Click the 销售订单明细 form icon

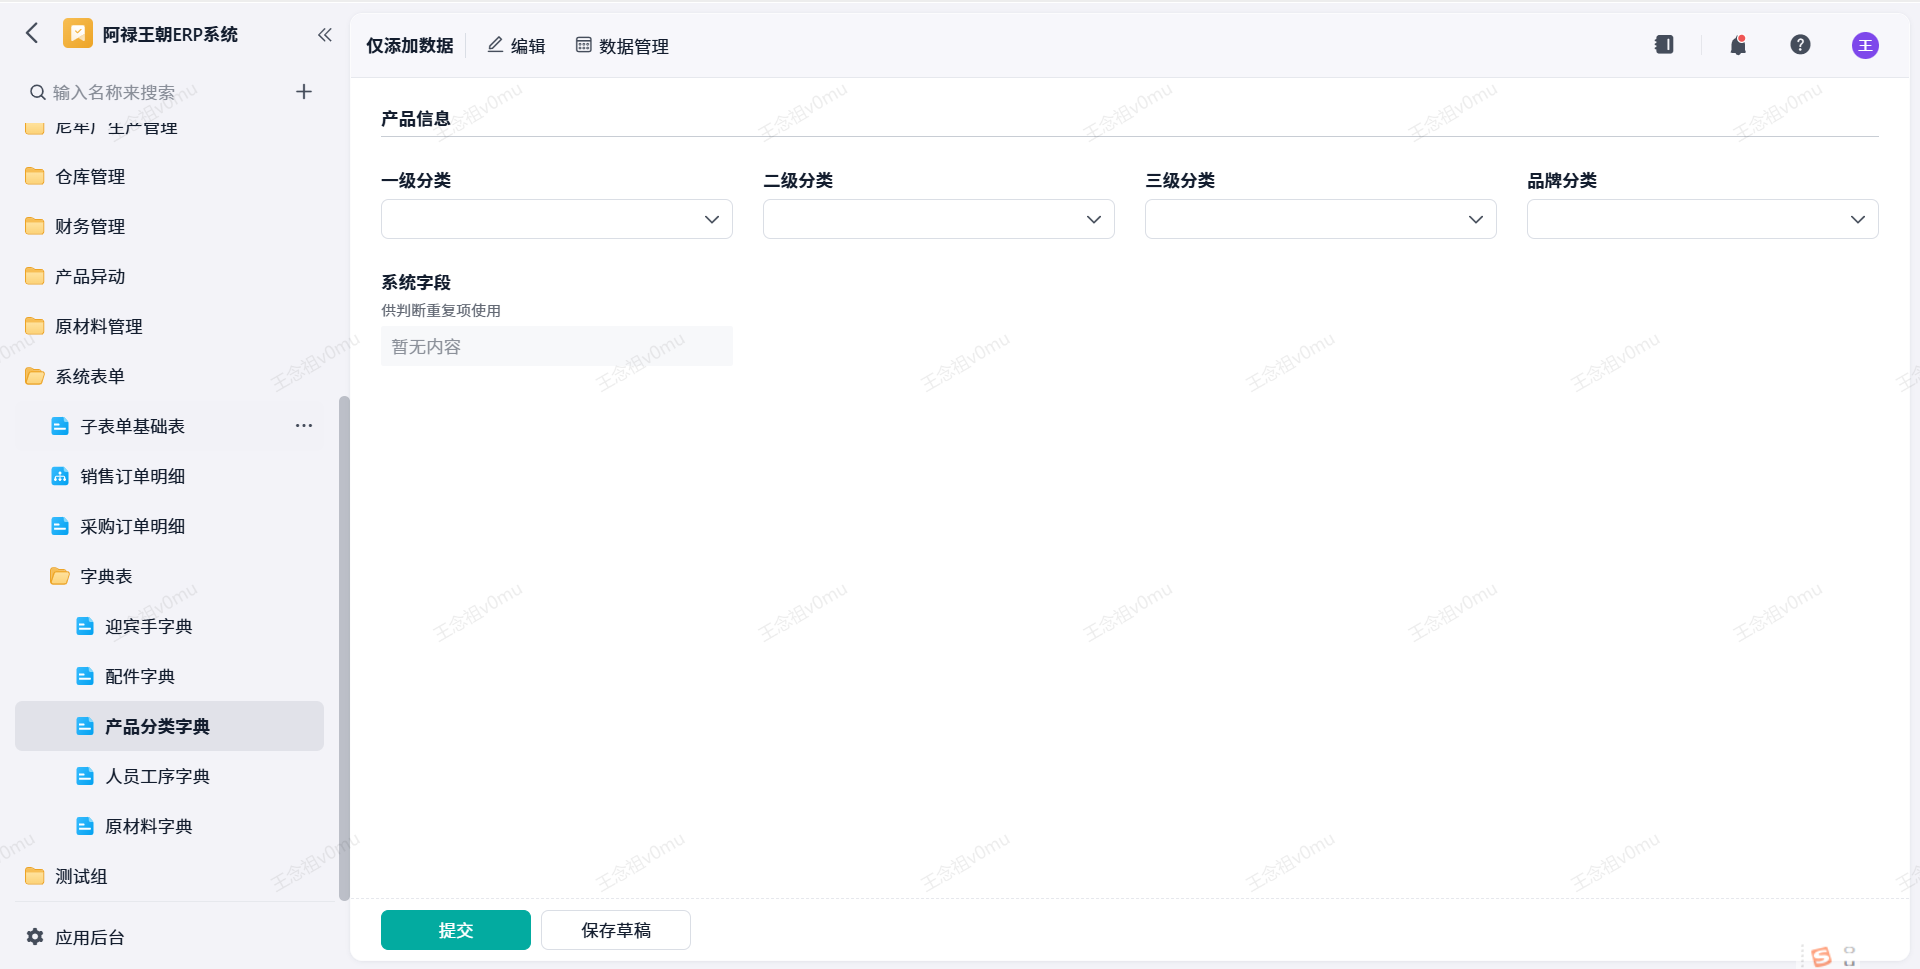coord(60,476)
